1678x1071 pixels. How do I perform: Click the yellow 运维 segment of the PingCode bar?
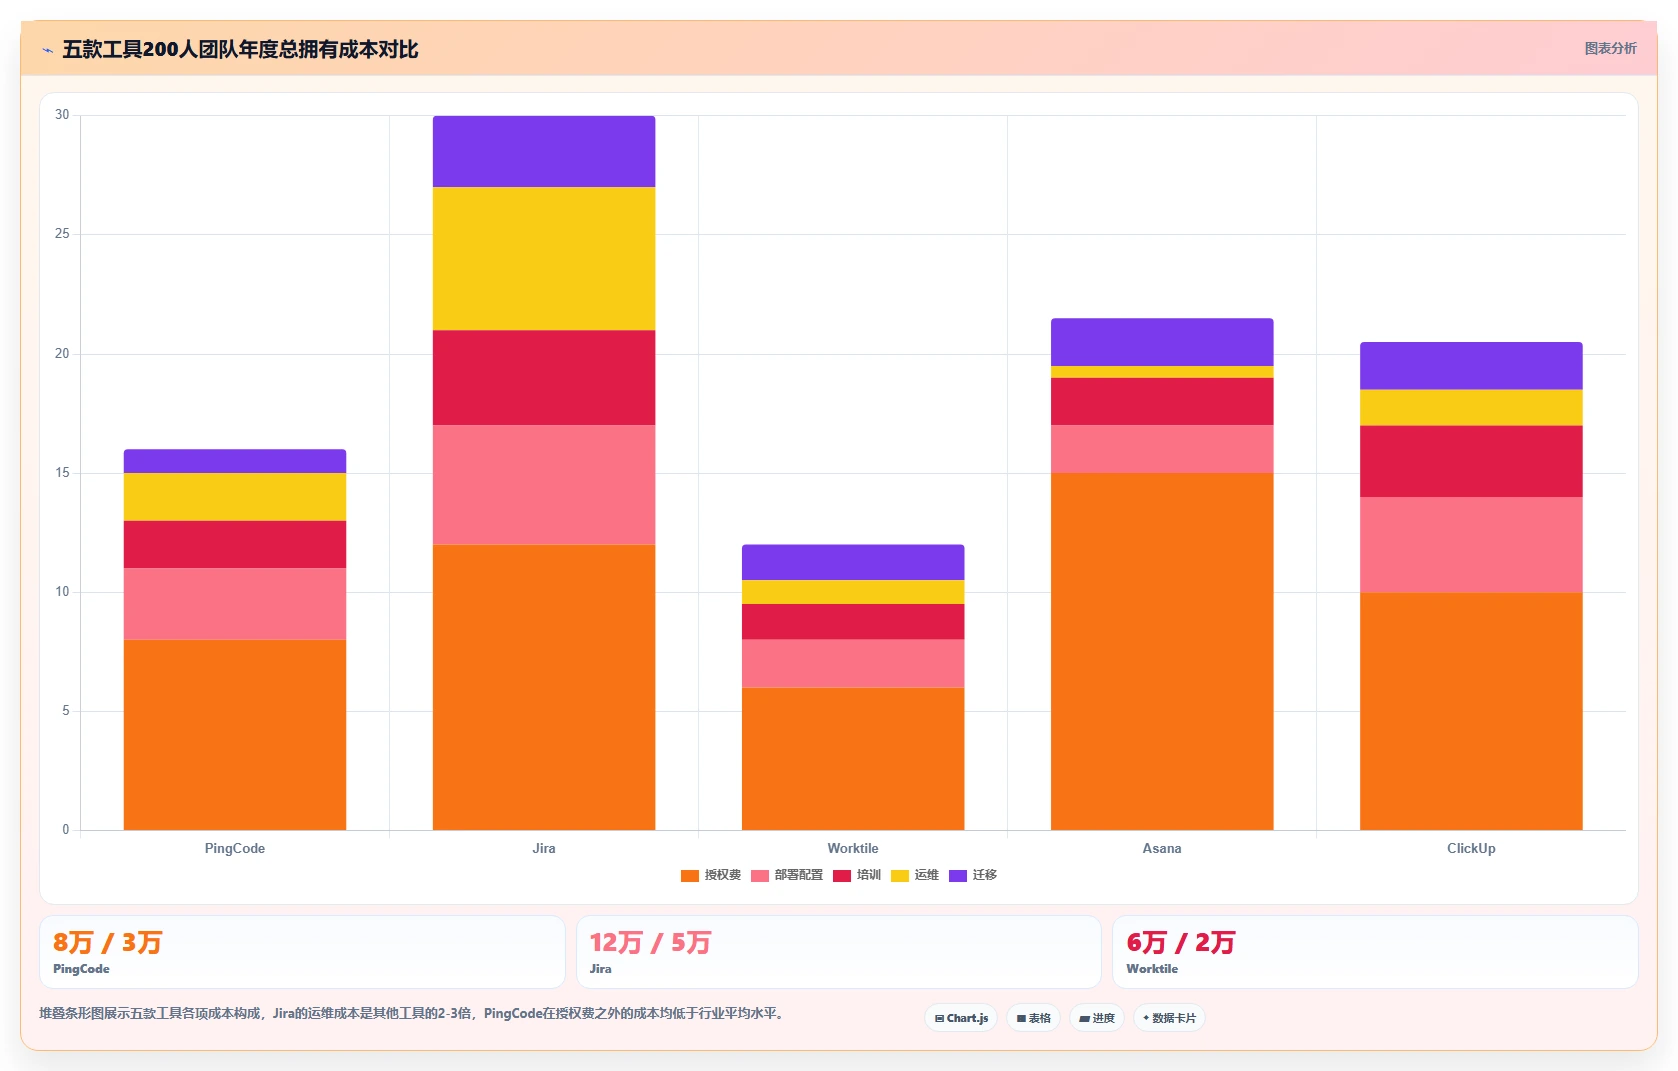click(x=235, y=497)
